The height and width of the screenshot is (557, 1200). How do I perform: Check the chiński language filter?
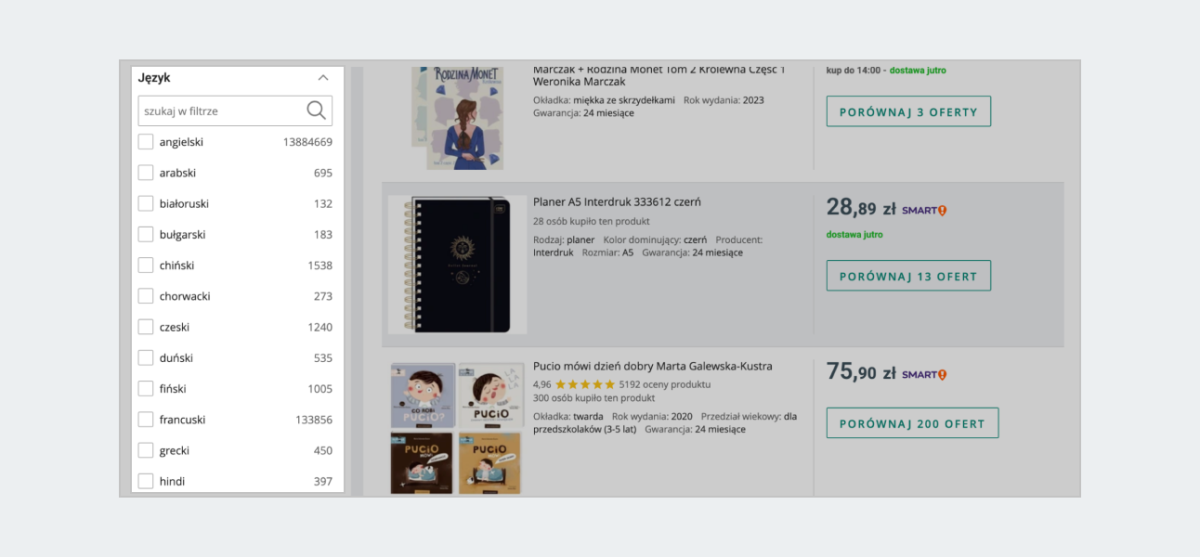(146, 265)
